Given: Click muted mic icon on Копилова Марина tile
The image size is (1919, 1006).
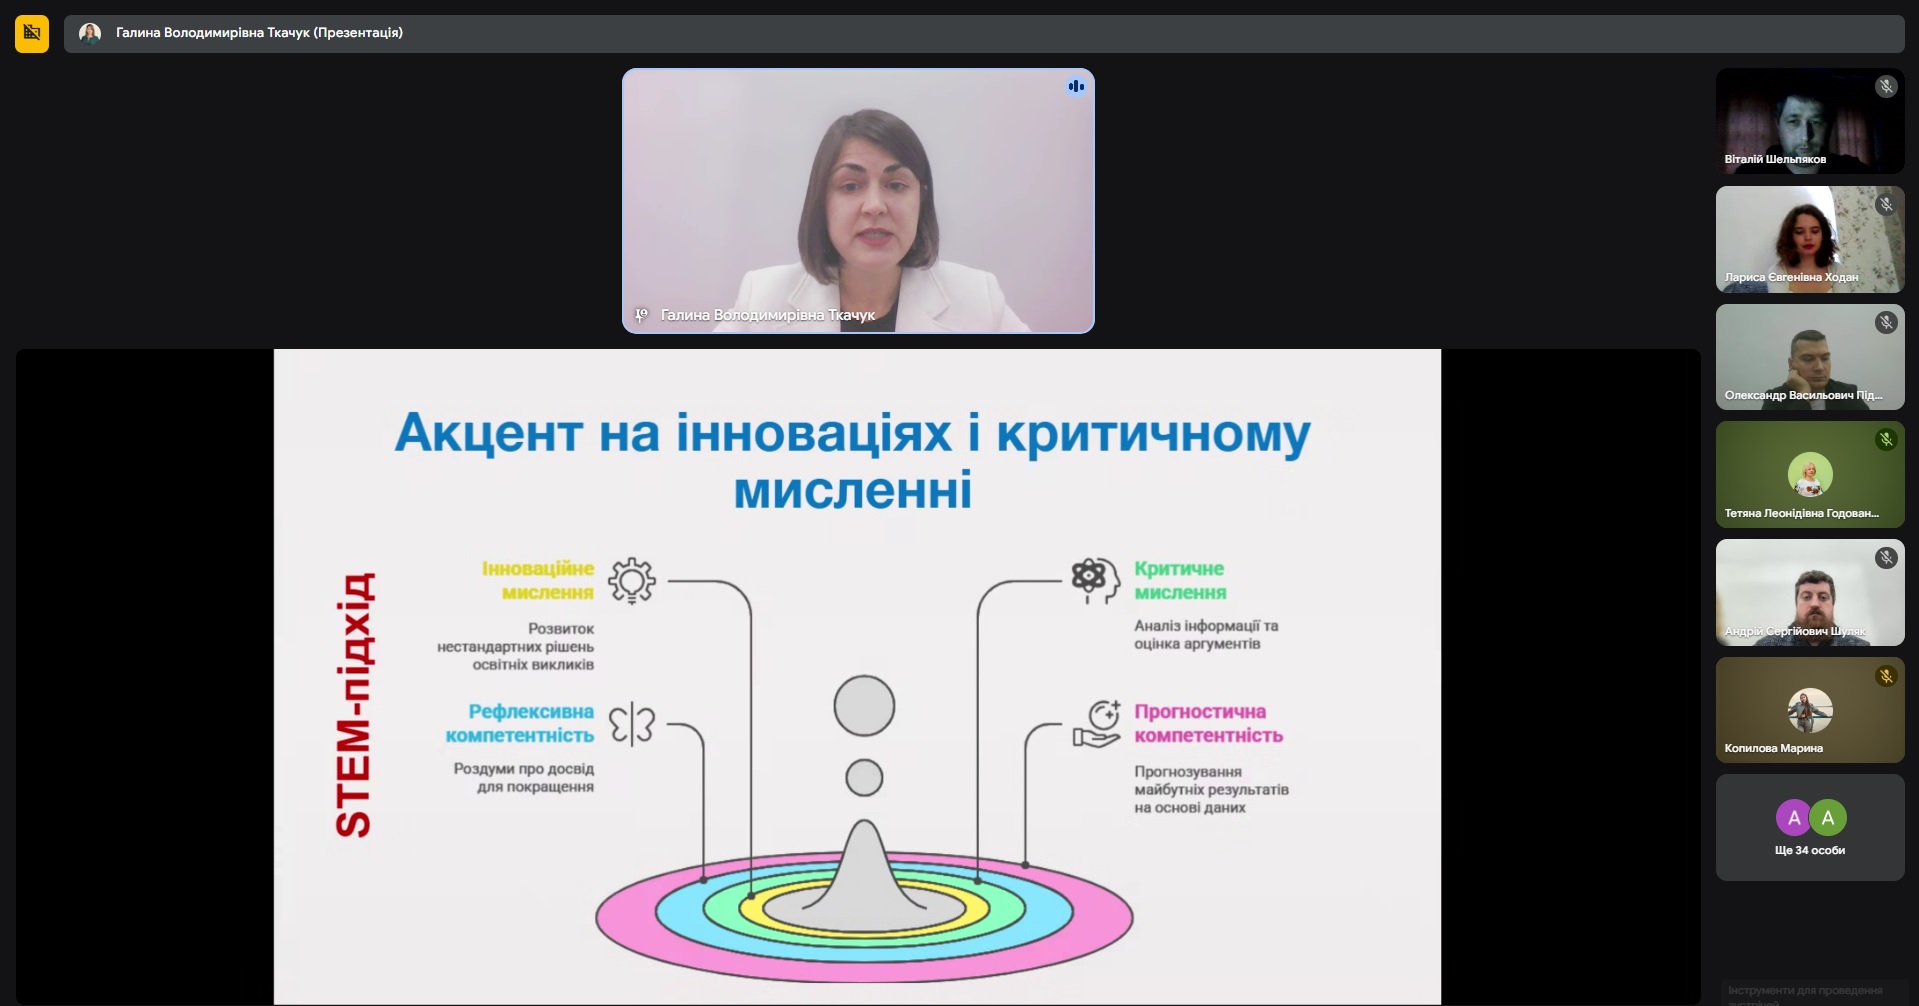Looking at the screenshot, I should tap(1886, 676).
